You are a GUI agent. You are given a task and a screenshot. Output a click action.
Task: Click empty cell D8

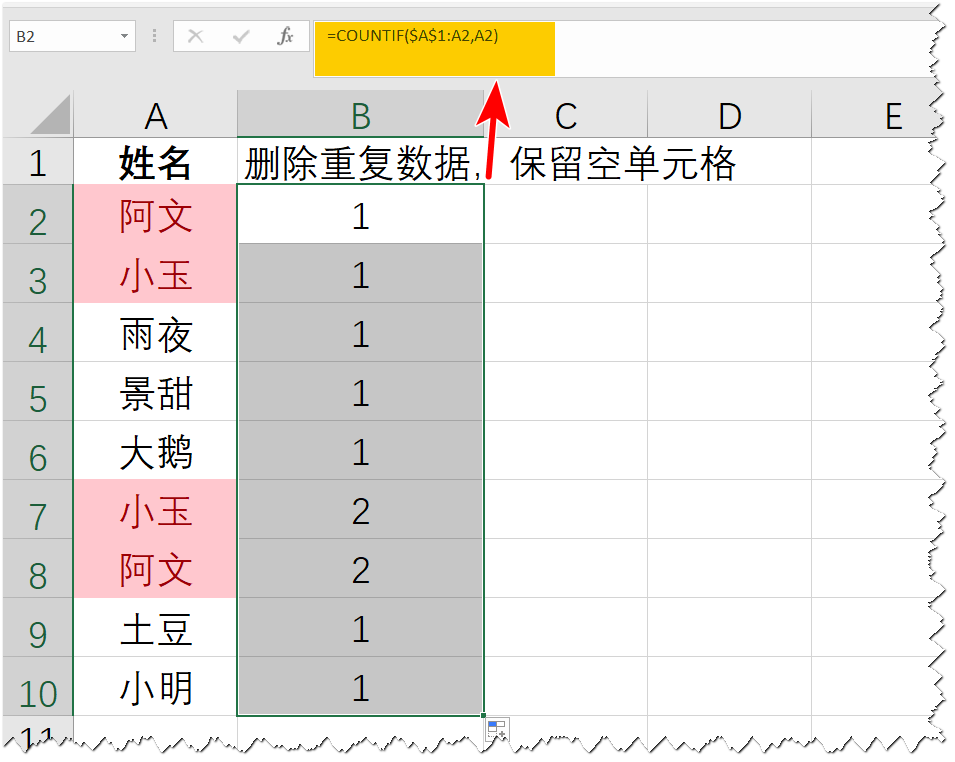coord(730,568)
